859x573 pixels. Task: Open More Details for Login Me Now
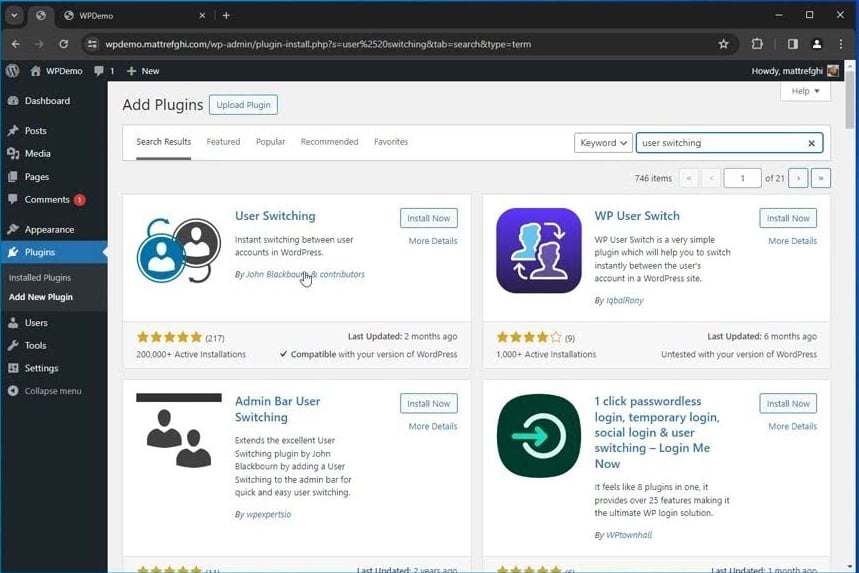click(792, 426)
